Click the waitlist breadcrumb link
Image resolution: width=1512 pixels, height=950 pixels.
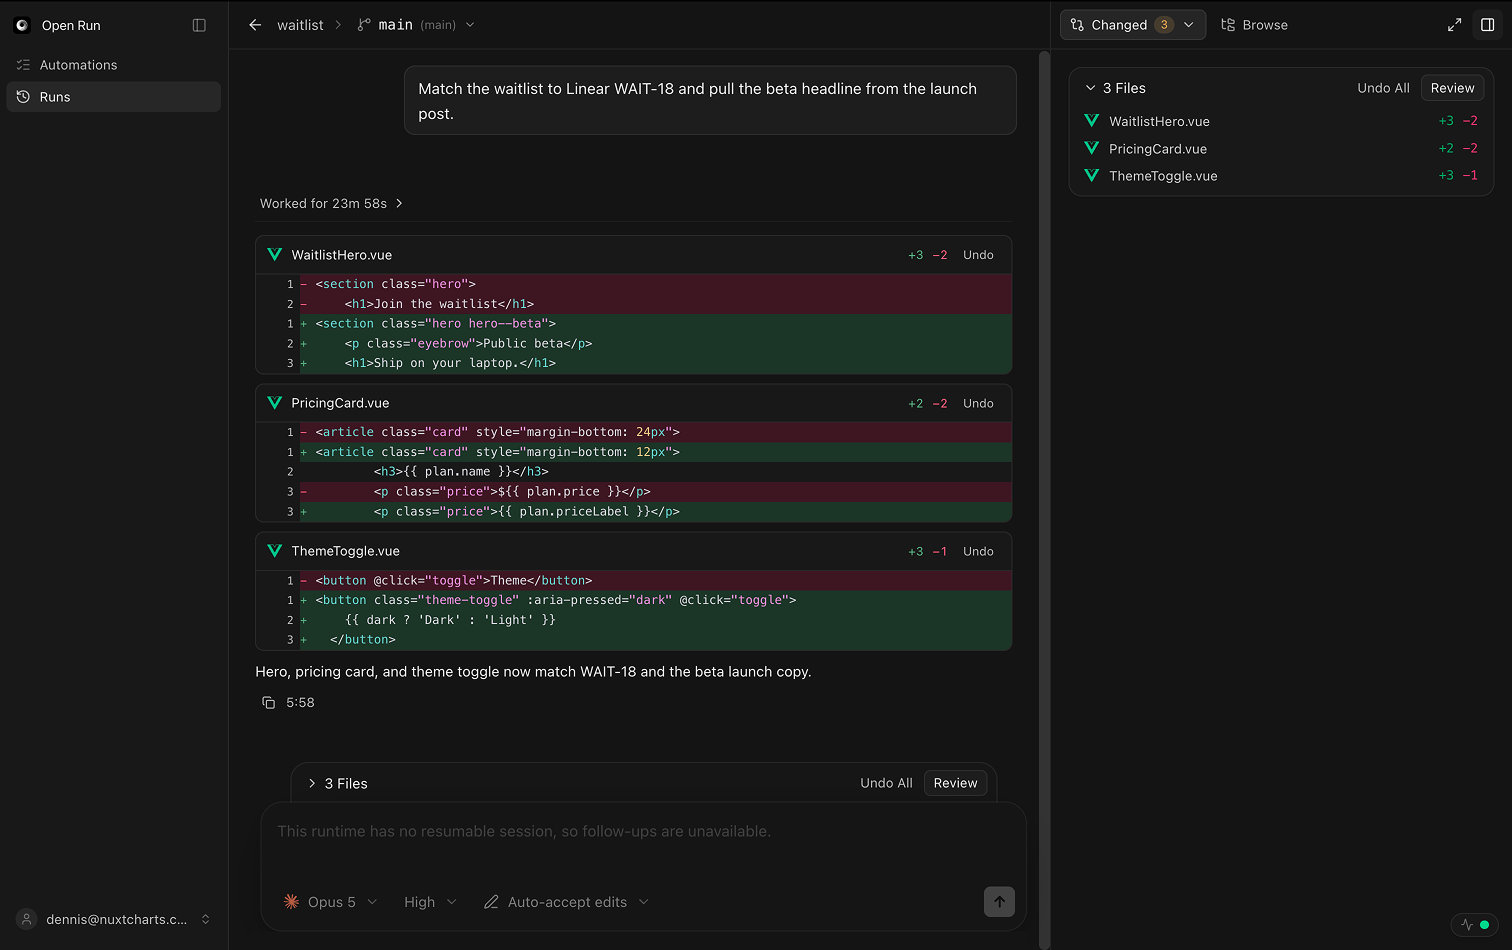tap(300, 25)
